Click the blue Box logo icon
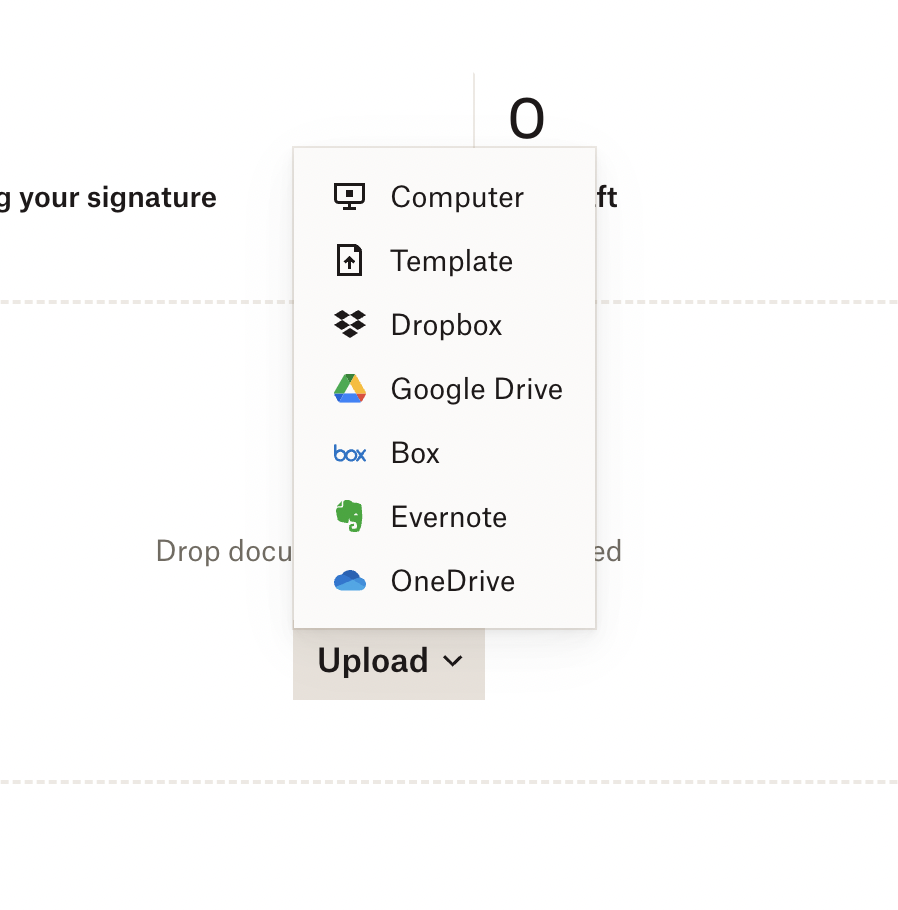Screen dimensions: 898x910 (x=349, y=454)
